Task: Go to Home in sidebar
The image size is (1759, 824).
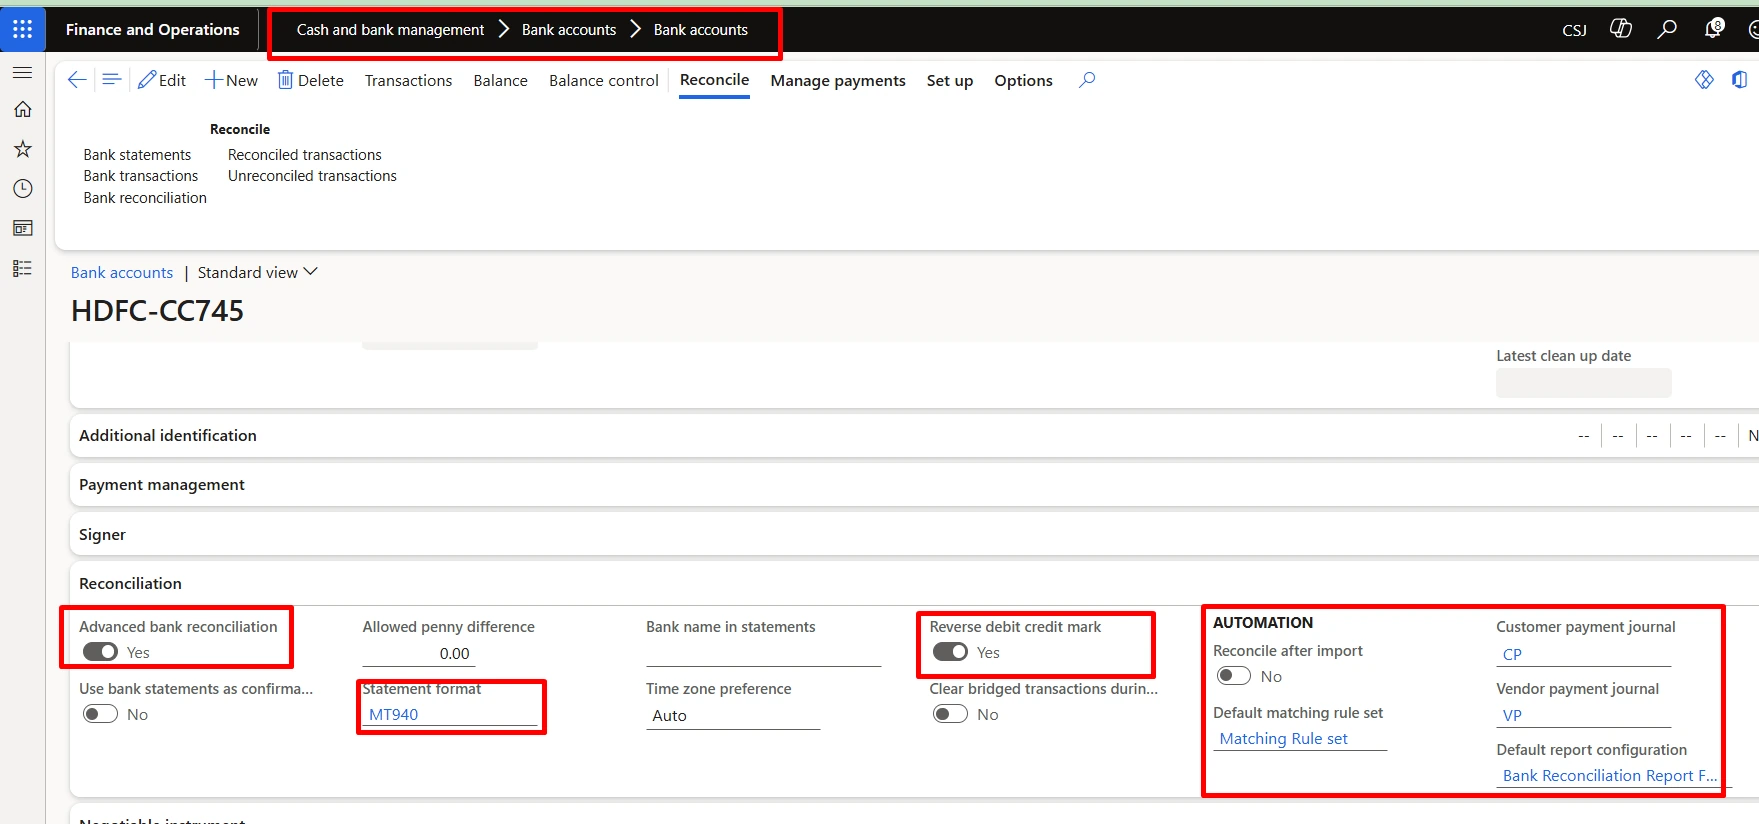Action: [22, 109]
